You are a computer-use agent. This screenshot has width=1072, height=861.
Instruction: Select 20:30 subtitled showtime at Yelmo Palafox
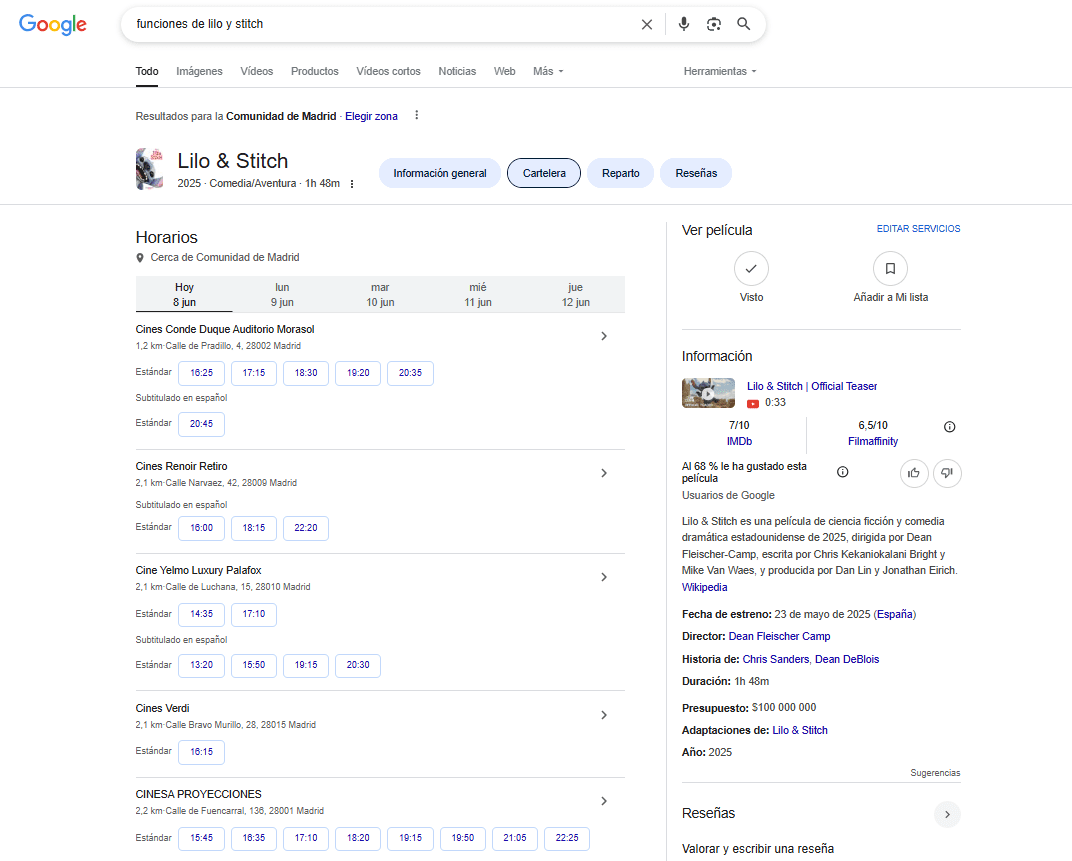358,665
